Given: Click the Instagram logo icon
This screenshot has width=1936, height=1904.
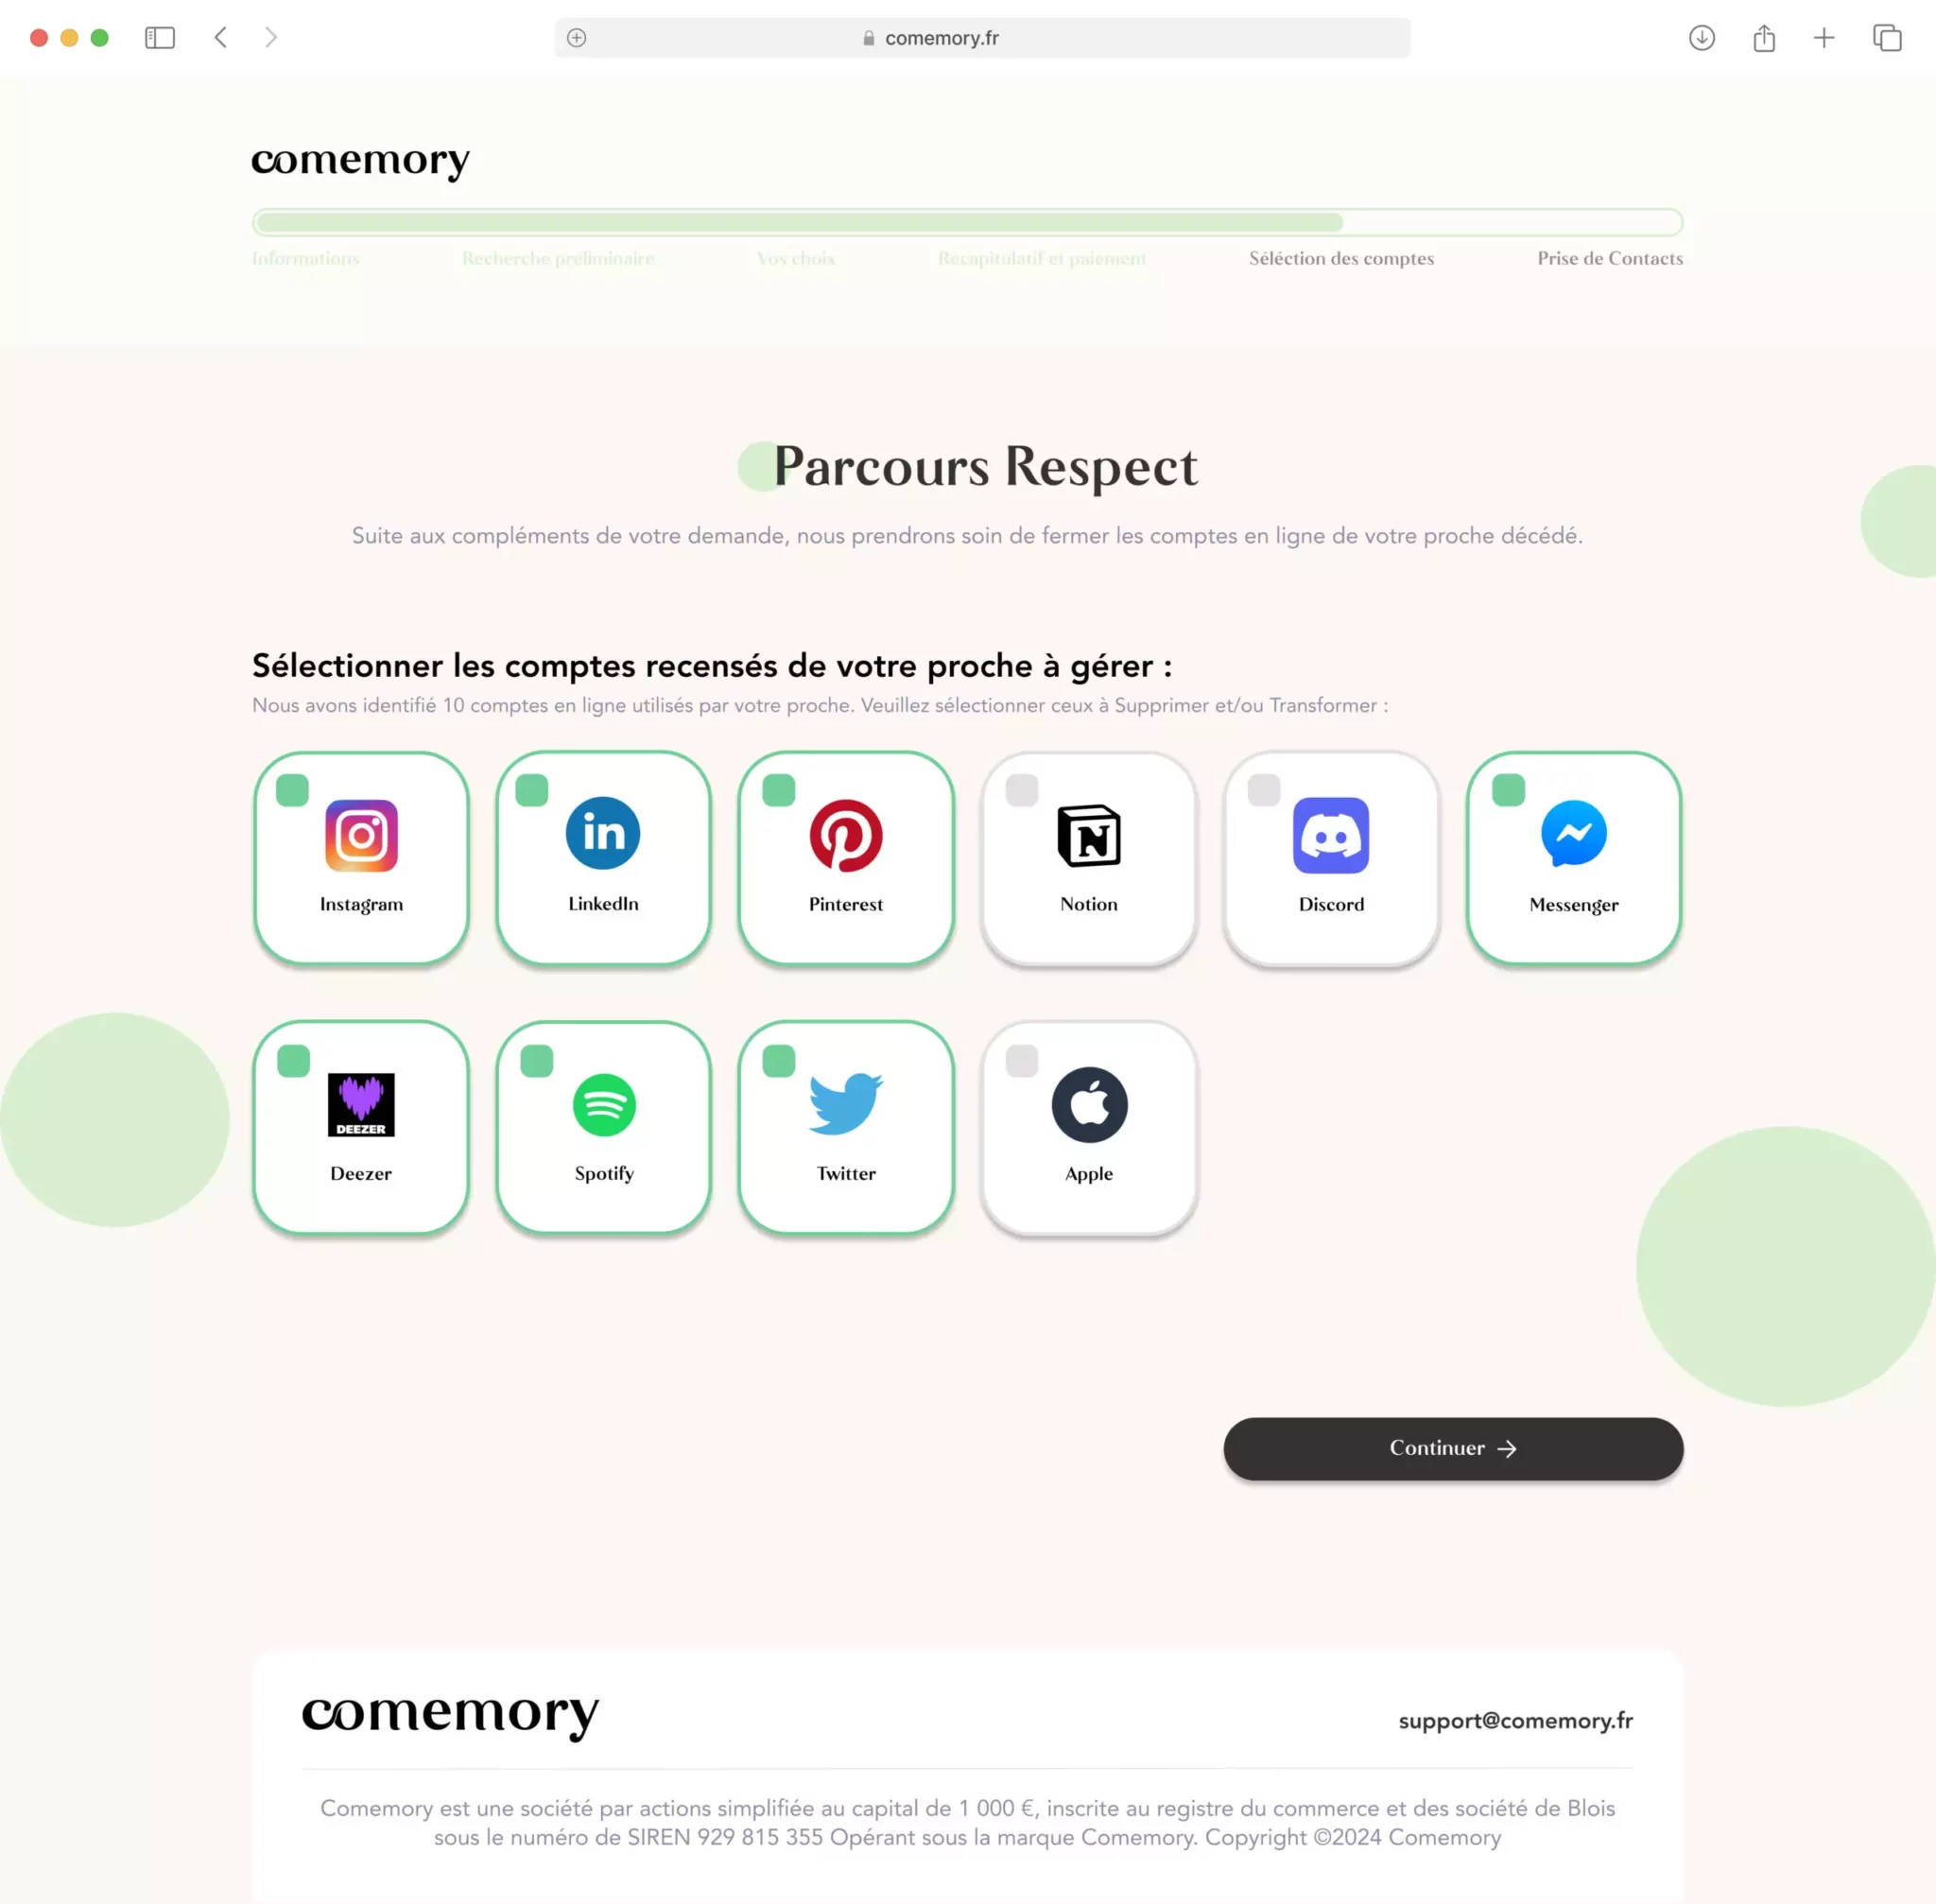Looking at the screenshot, I should tap(361, 836).
